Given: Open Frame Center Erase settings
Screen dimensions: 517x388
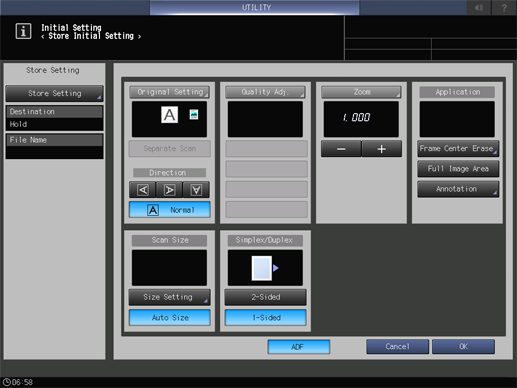Looking at the screenshot, I should coord(458,148).
